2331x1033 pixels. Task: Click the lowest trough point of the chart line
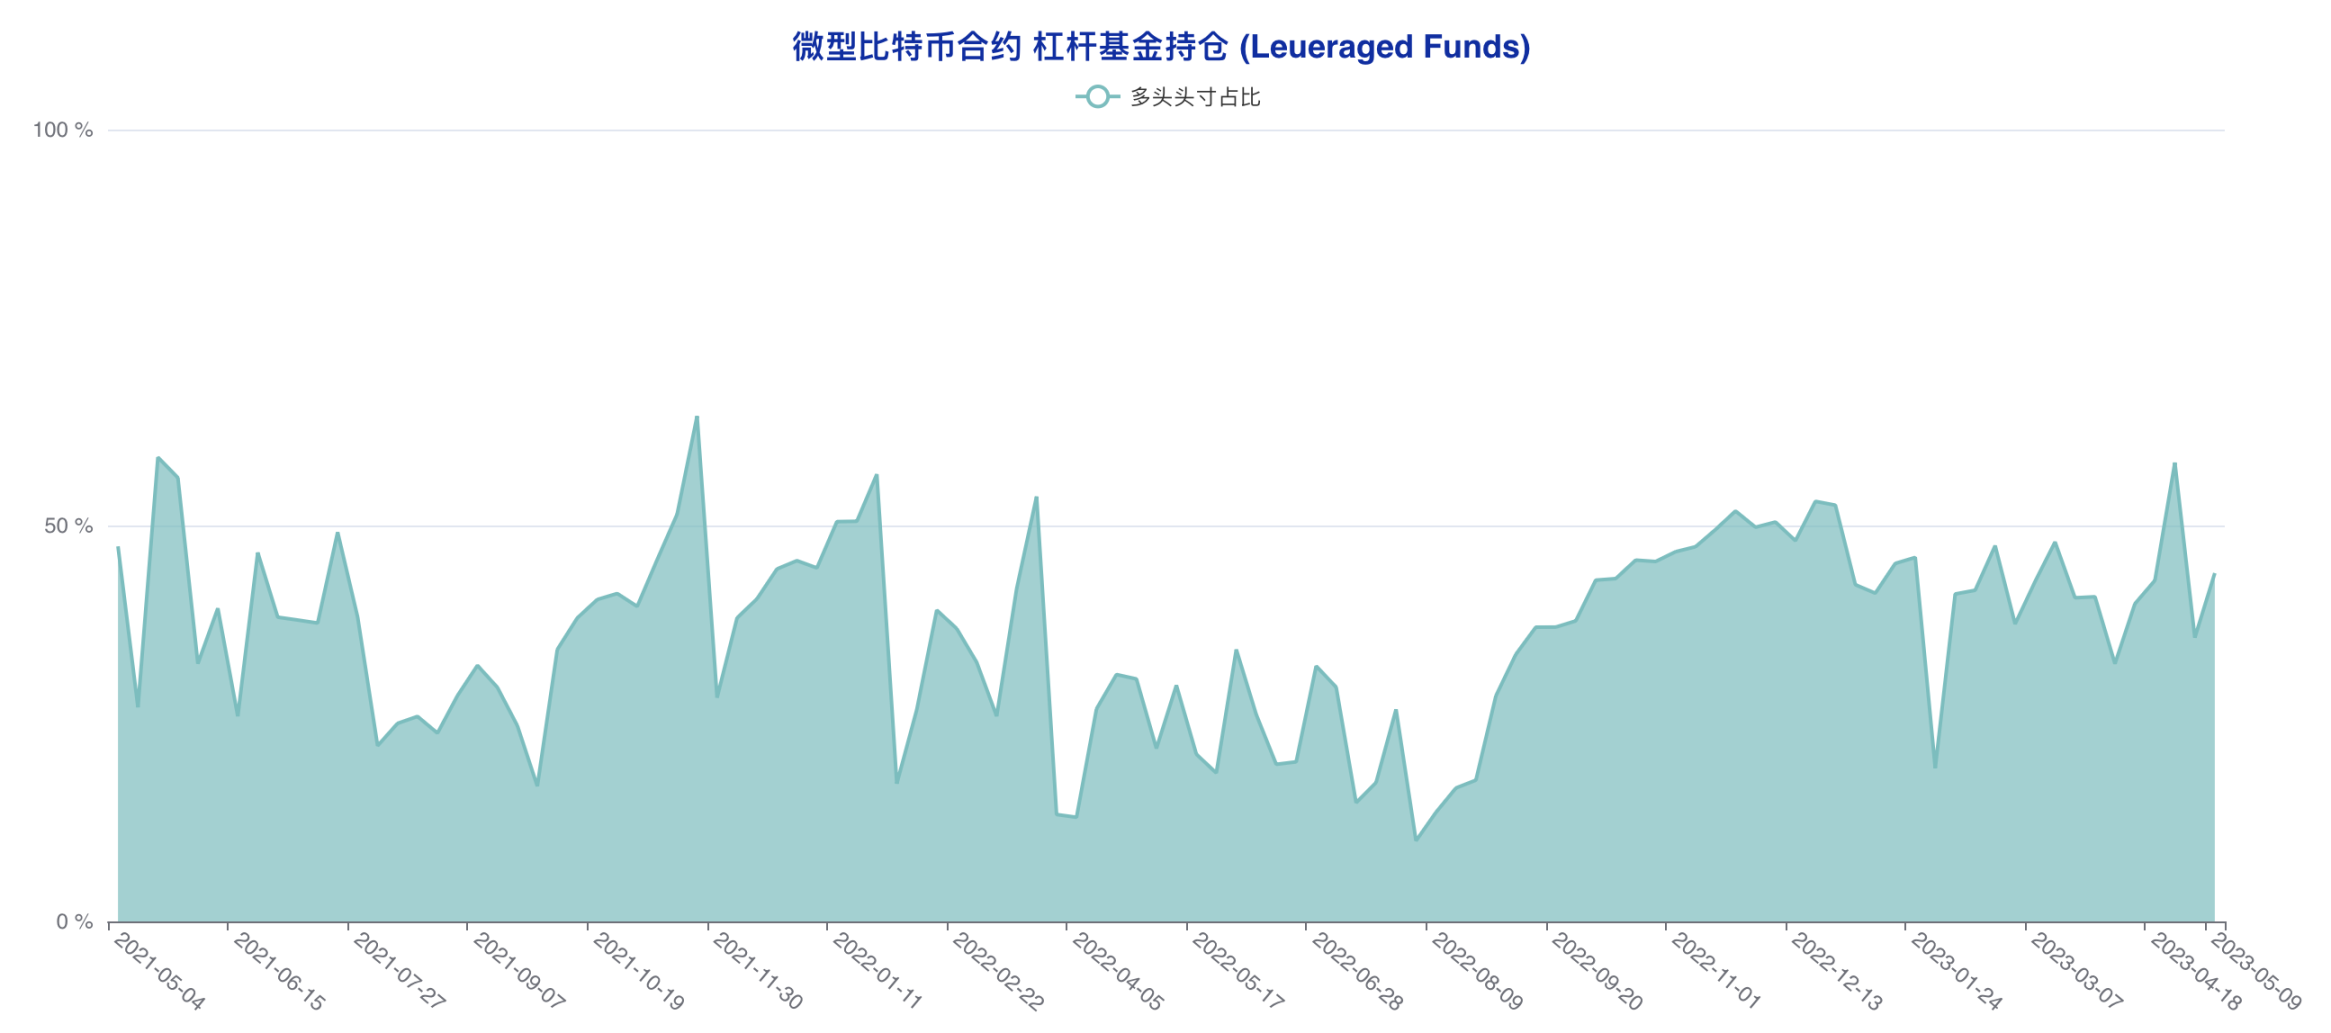tap(1416, 840)
